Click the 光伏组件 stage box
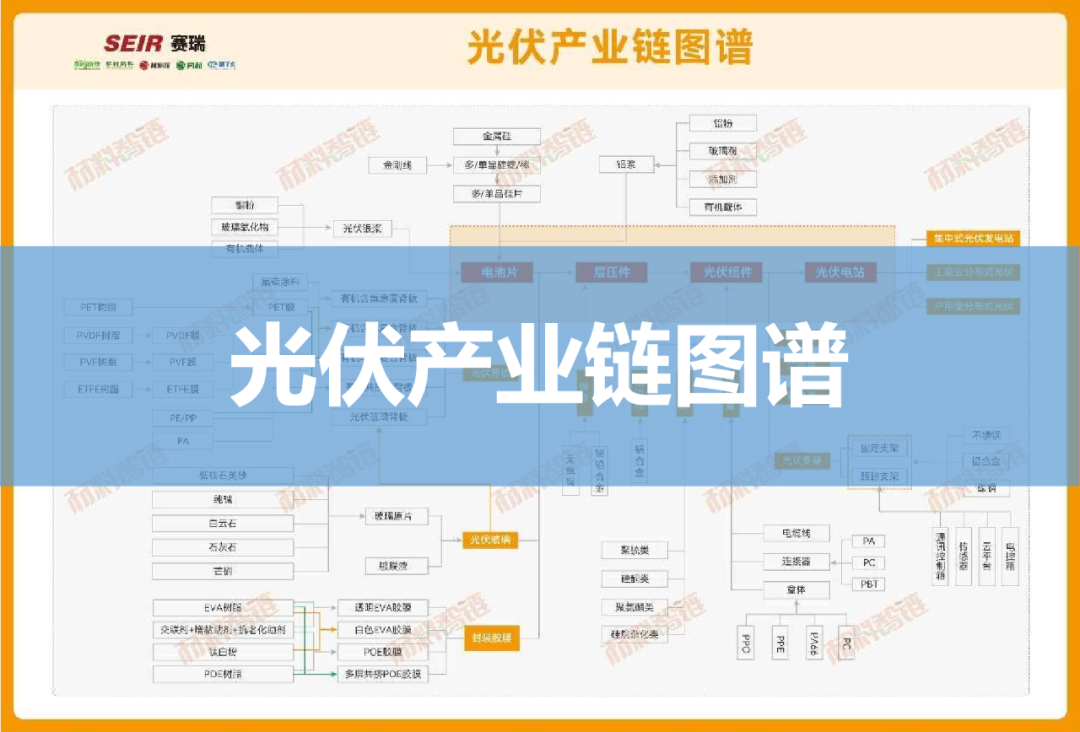Viewport: 1080px width, 732px height. click(727, 272)
